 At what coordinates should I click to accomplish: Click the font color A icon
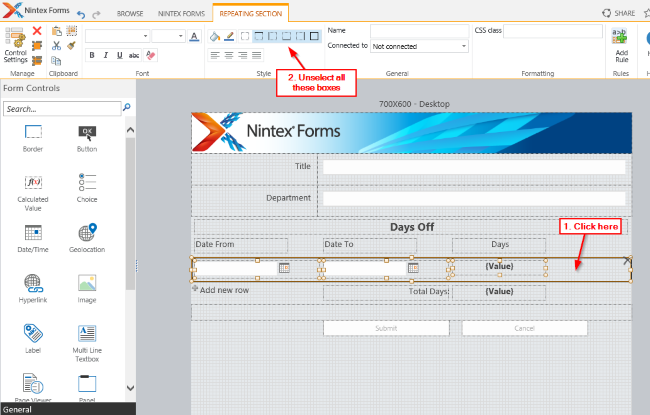(194, 36)
